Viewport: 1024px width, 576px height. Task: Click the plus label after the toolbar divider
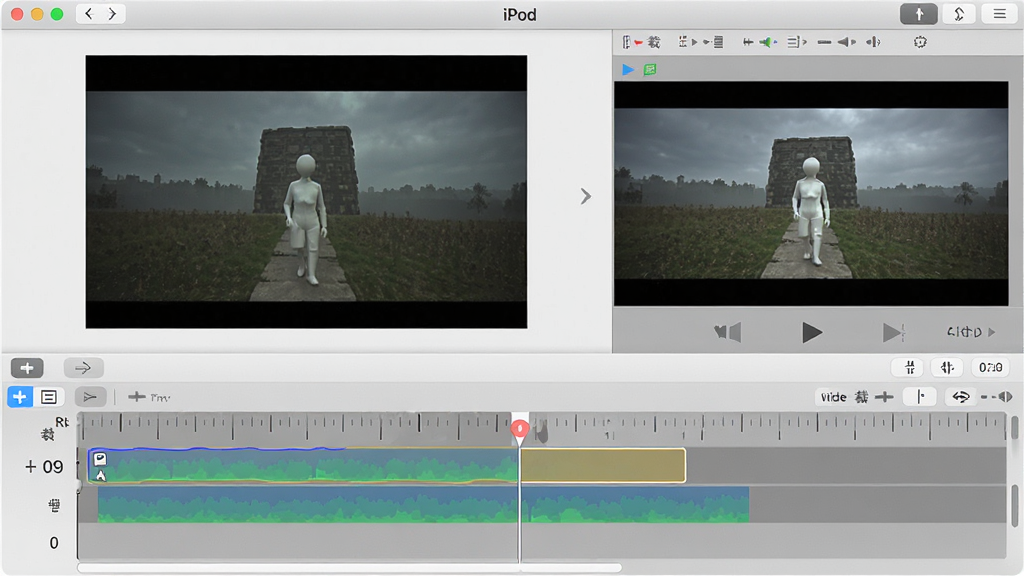(x=149, y=397)
